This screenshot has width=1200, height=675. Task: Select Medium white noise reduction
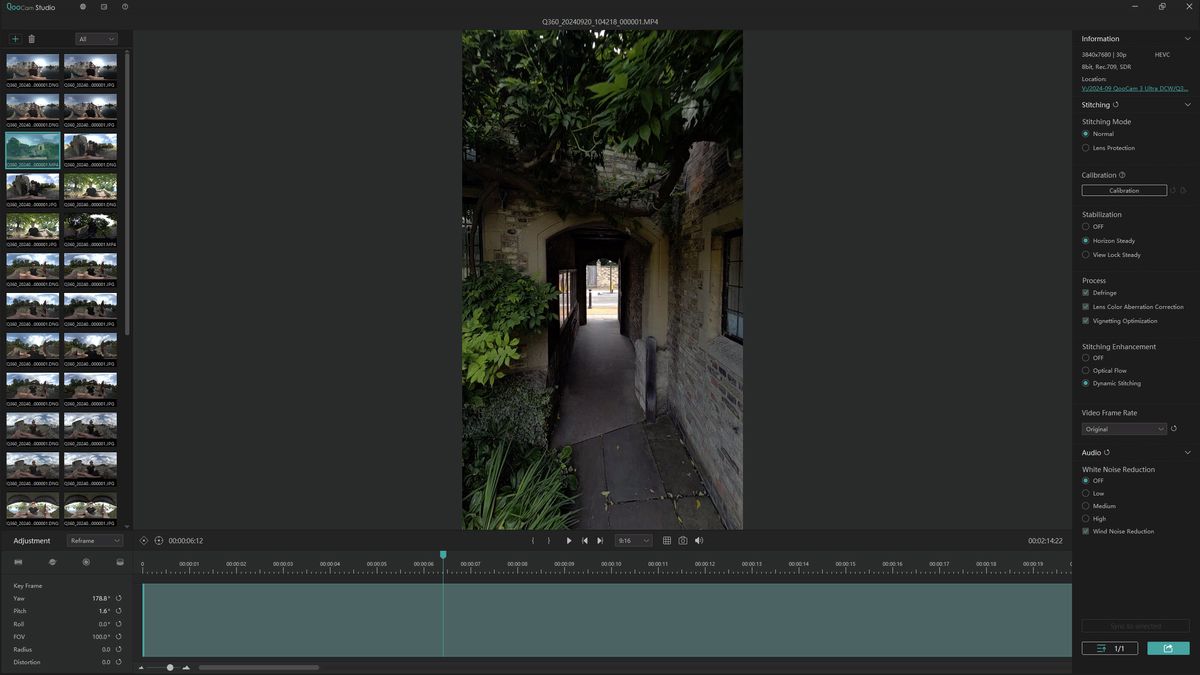click(x=1086, y=506)
